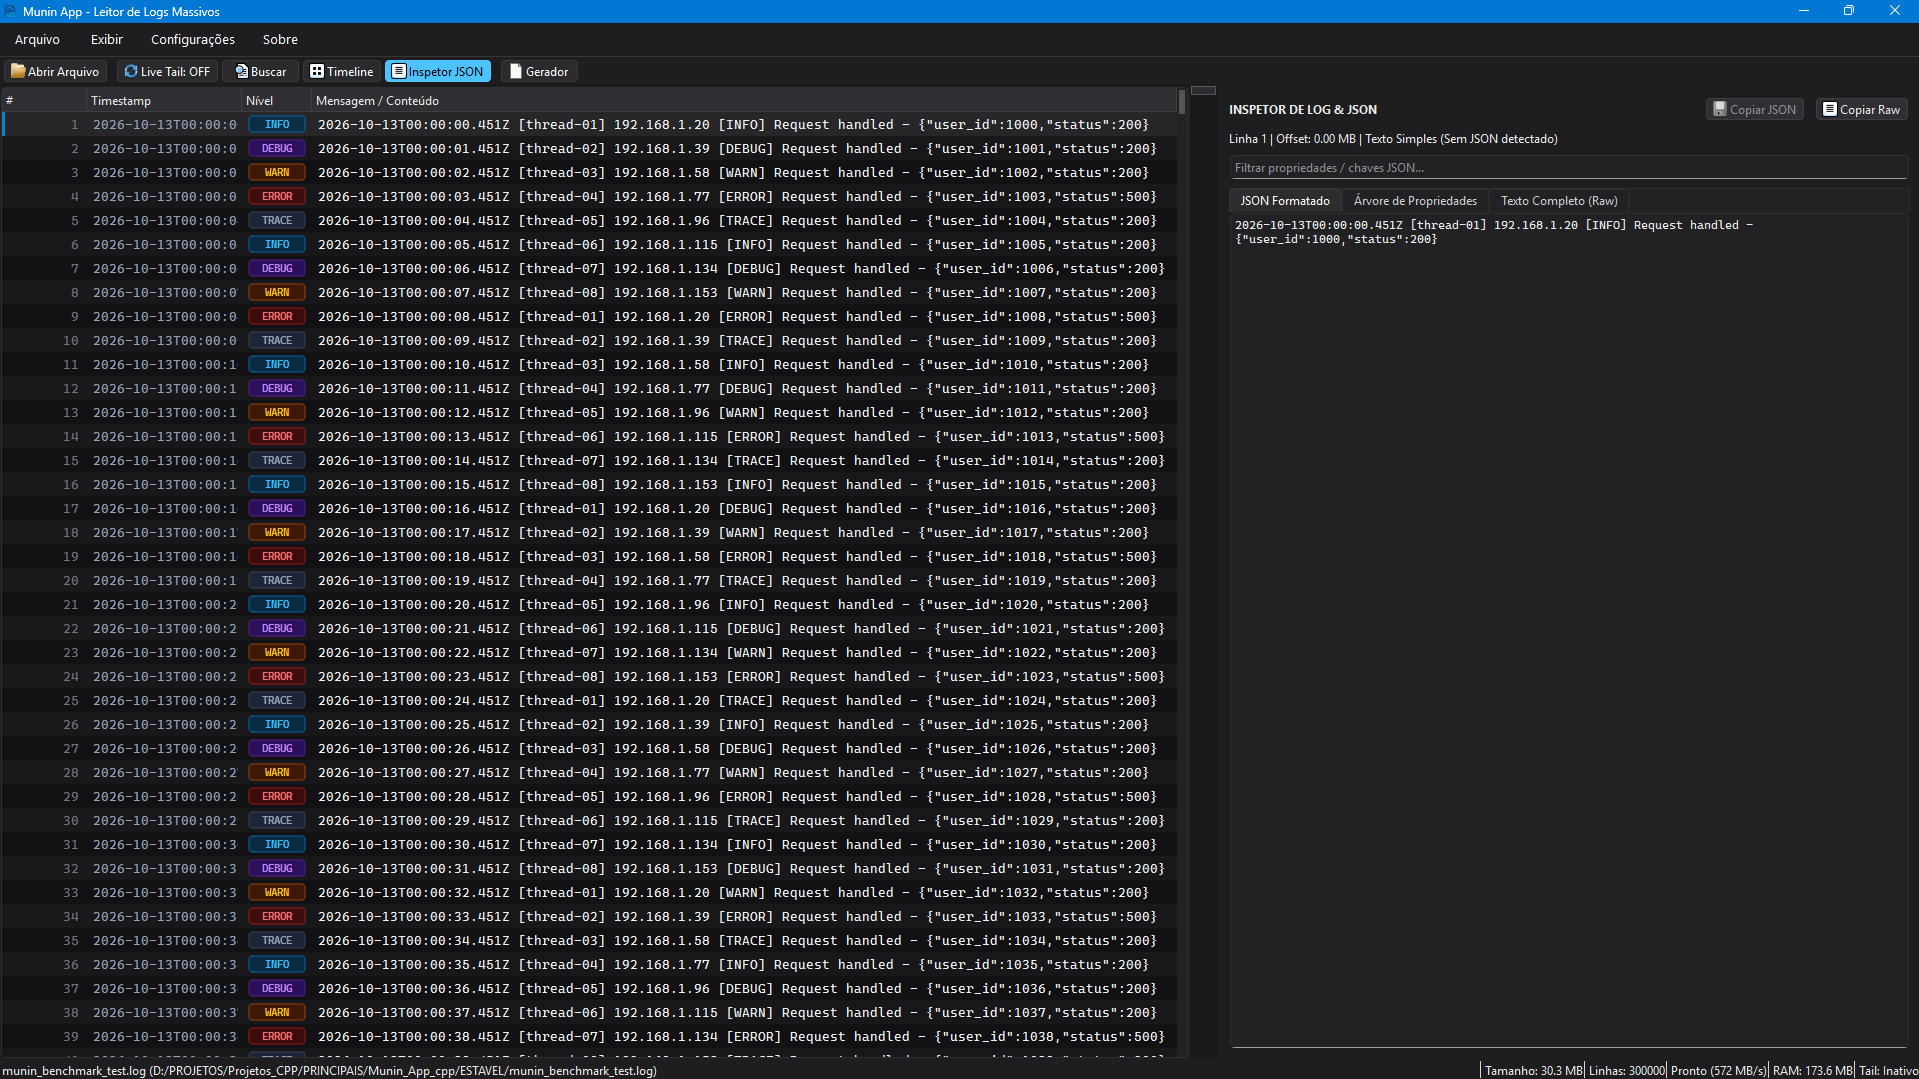Screen dimensions: 1919x1079
Task: Click the Copiar JSON button
Action: click(x=1754, y=109)
